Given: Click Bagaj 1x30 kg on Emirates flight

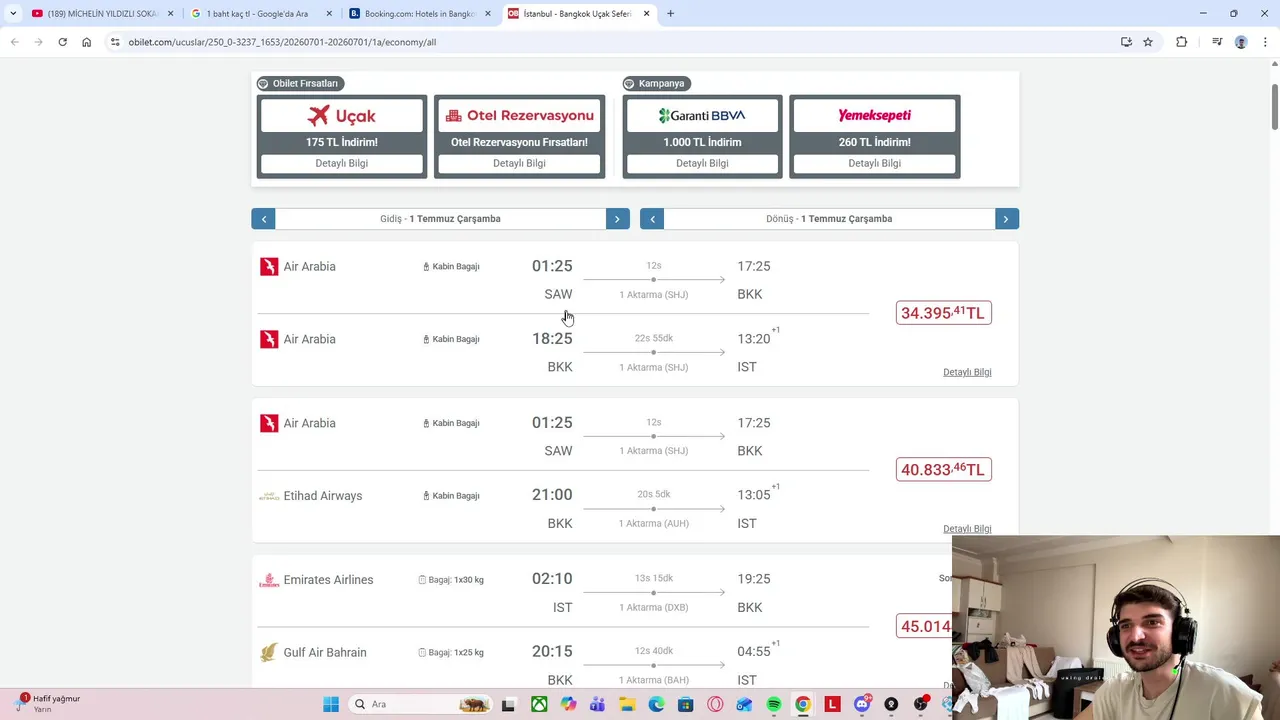Looking at the screenshot, I should [451, 580].
